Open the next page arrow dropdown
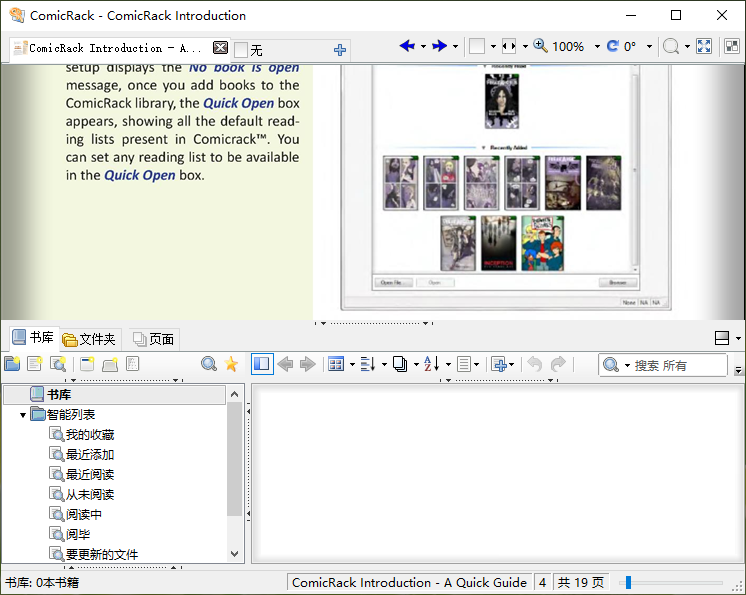Screen dimensions: 746x595 455,47
